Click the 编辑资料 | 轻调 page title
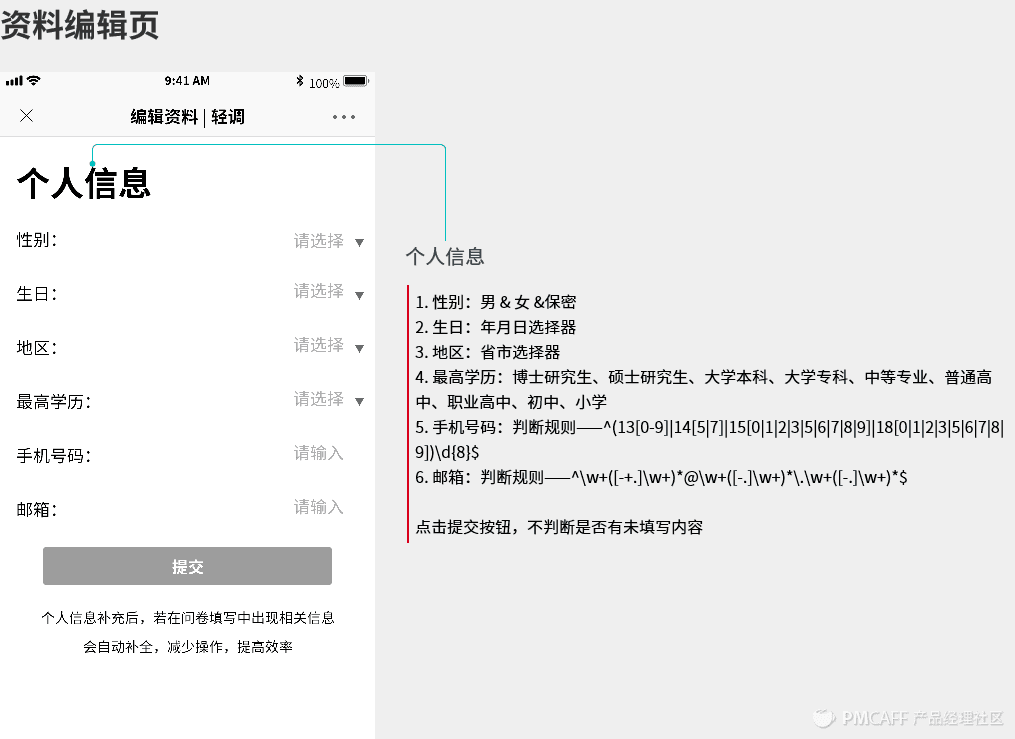The width and height of the screenshot is (1015, 739). coord(188,117)
